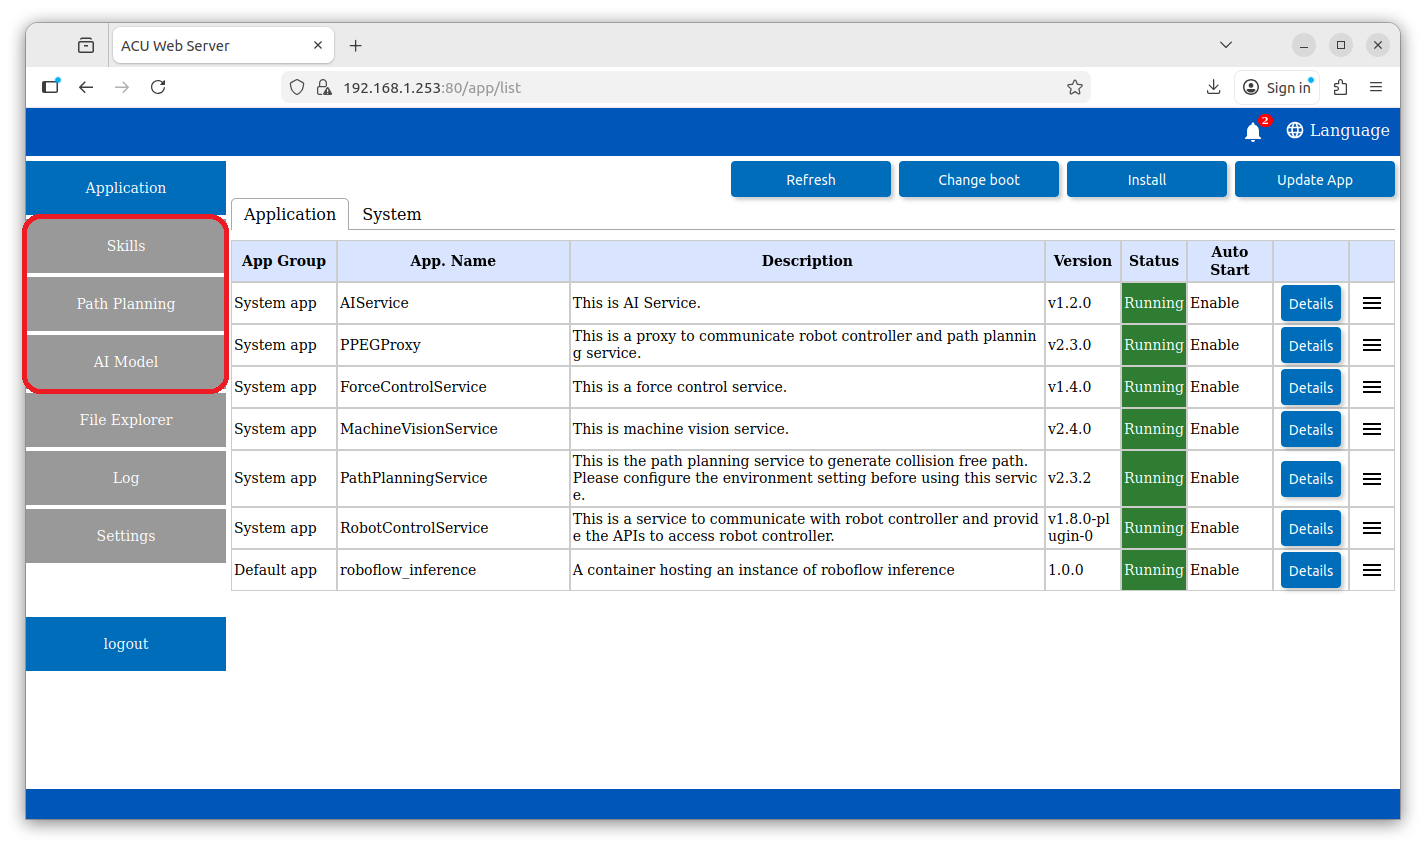The width and height of the screenshot is (1426, 848).
Task: Open the browser downloads icon
Action: 1213,87
